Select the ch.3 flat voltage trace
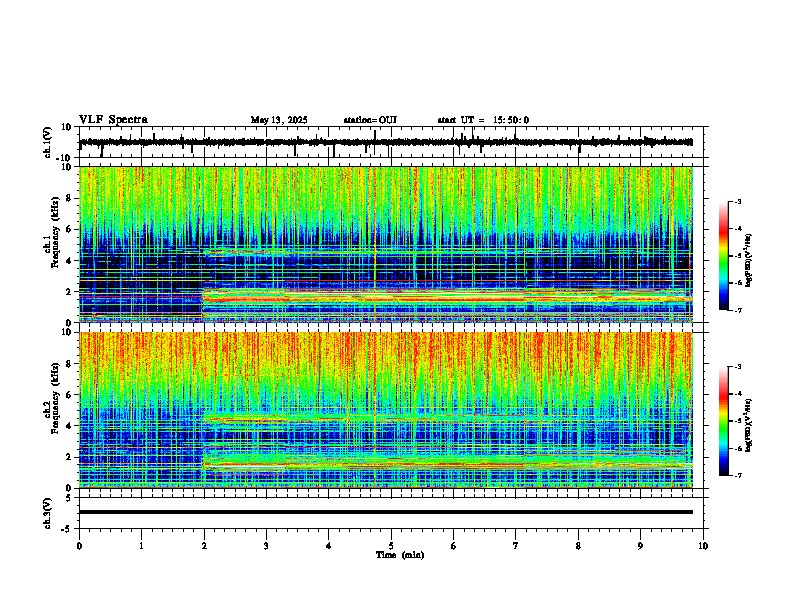The image size is (792, 612). point(386,512)
